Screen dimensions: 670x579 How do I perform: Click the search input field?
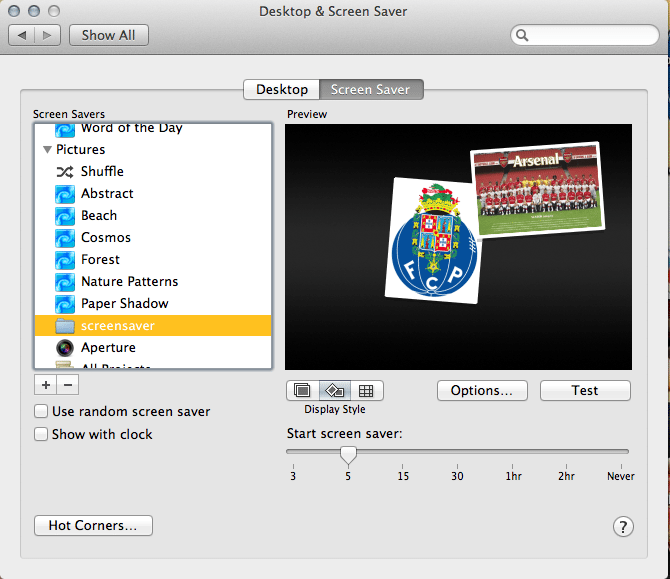[x=585, y=35]
